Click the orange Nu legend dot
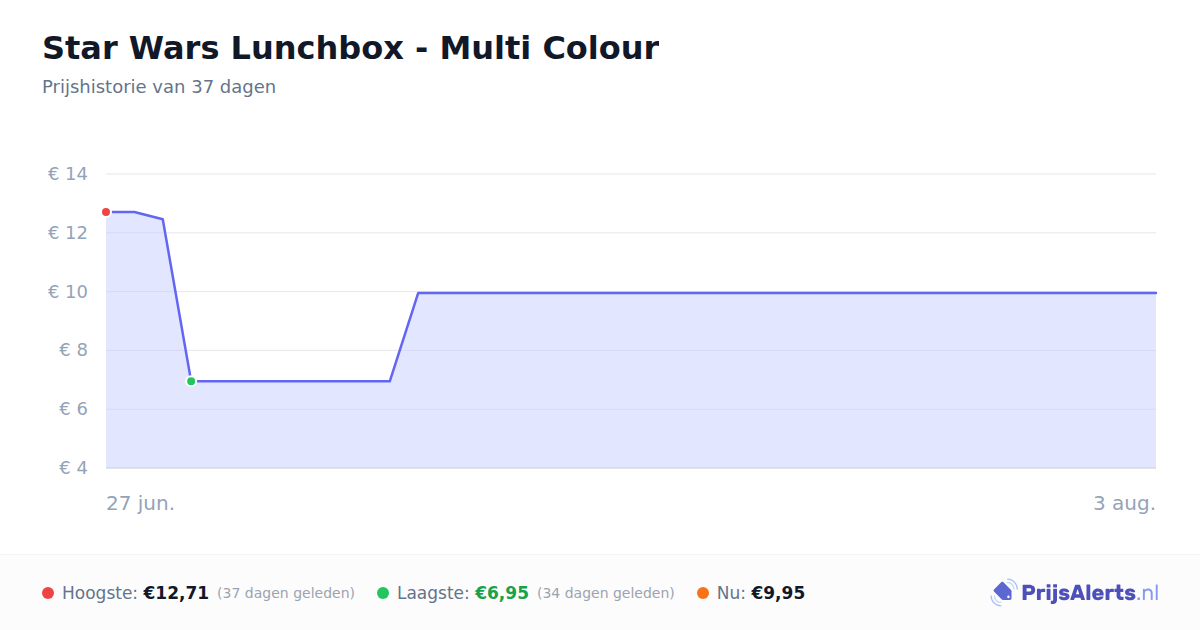Viewport: 1200px width, 630px height. pos(703,593)
